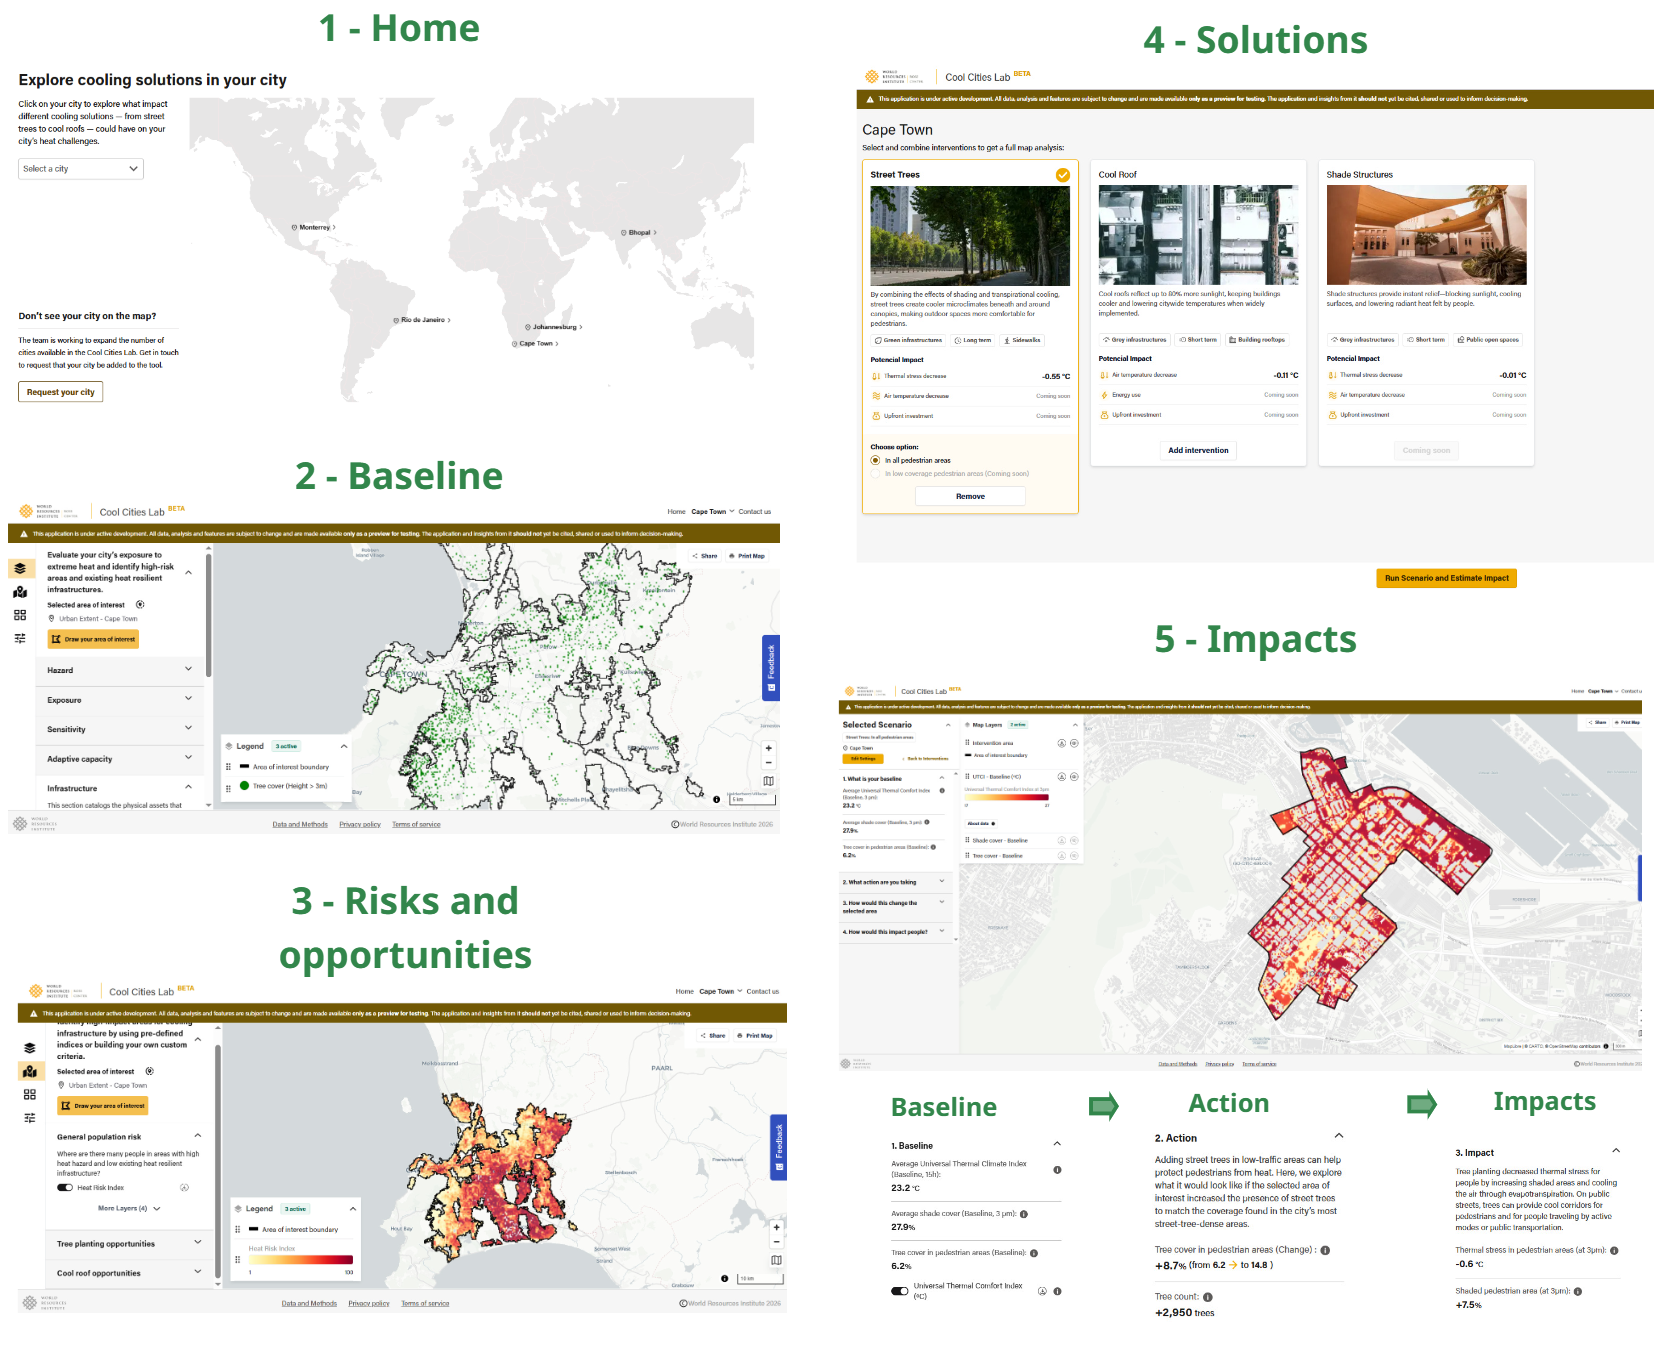
Task: Click the info icon beside Tree count
Action: 1208,1297
